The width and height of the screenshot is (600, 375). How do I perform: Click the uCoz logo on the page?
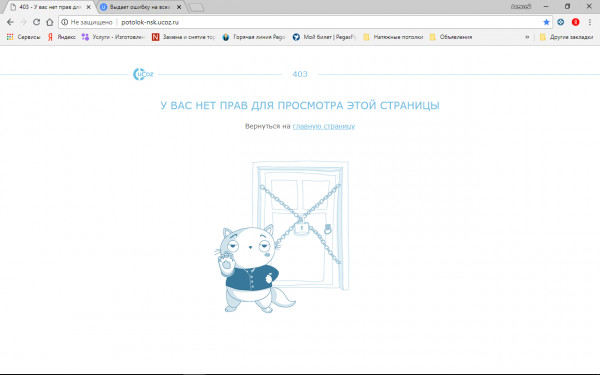click(143, 74)
